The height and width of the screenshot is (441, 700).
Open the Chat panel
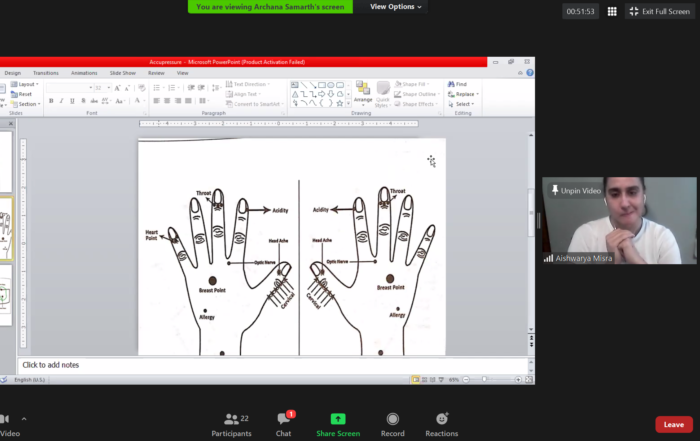pyautogui.click(x=284, y=423)
